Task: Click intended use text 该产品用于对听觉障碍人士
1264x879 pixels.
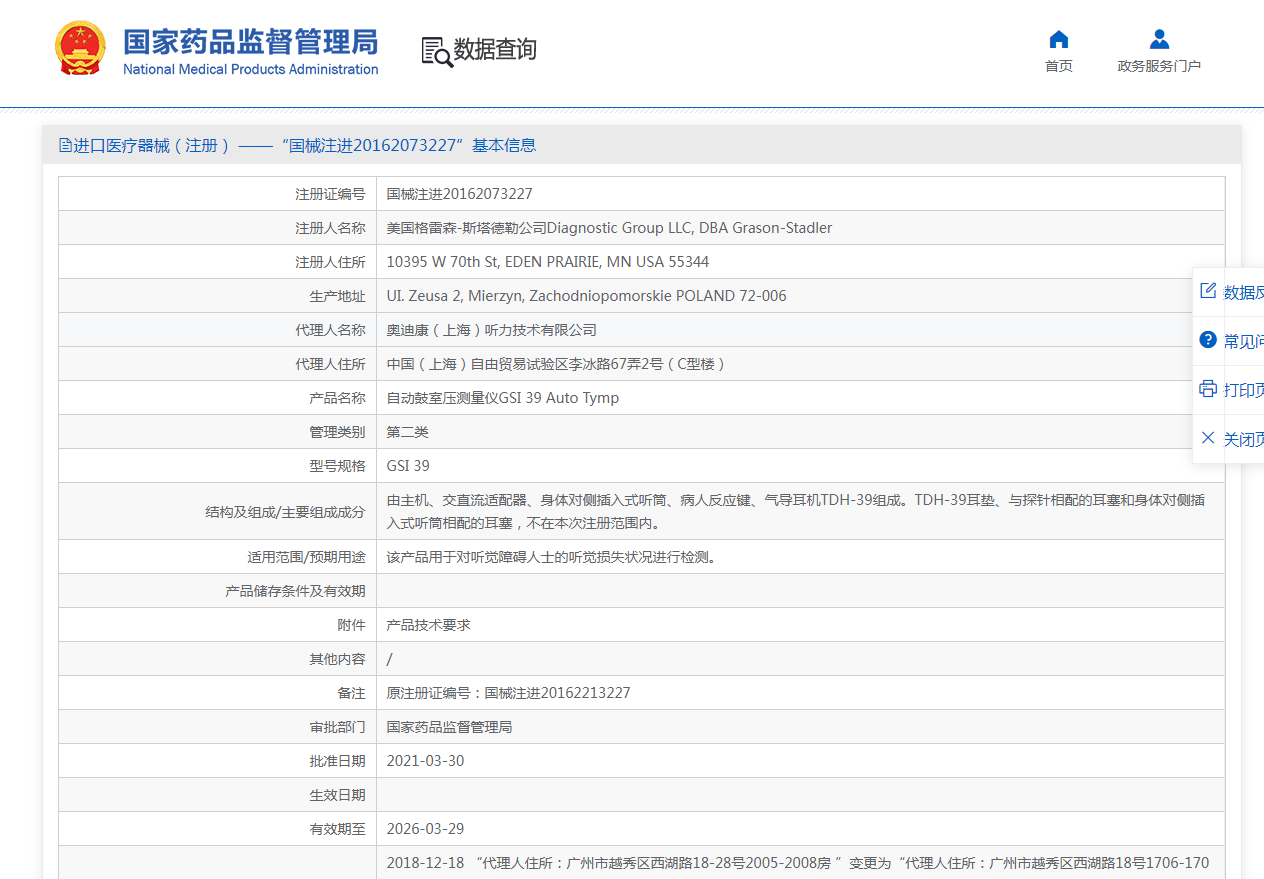Action: pyautogui.click(x=552, y=557)
